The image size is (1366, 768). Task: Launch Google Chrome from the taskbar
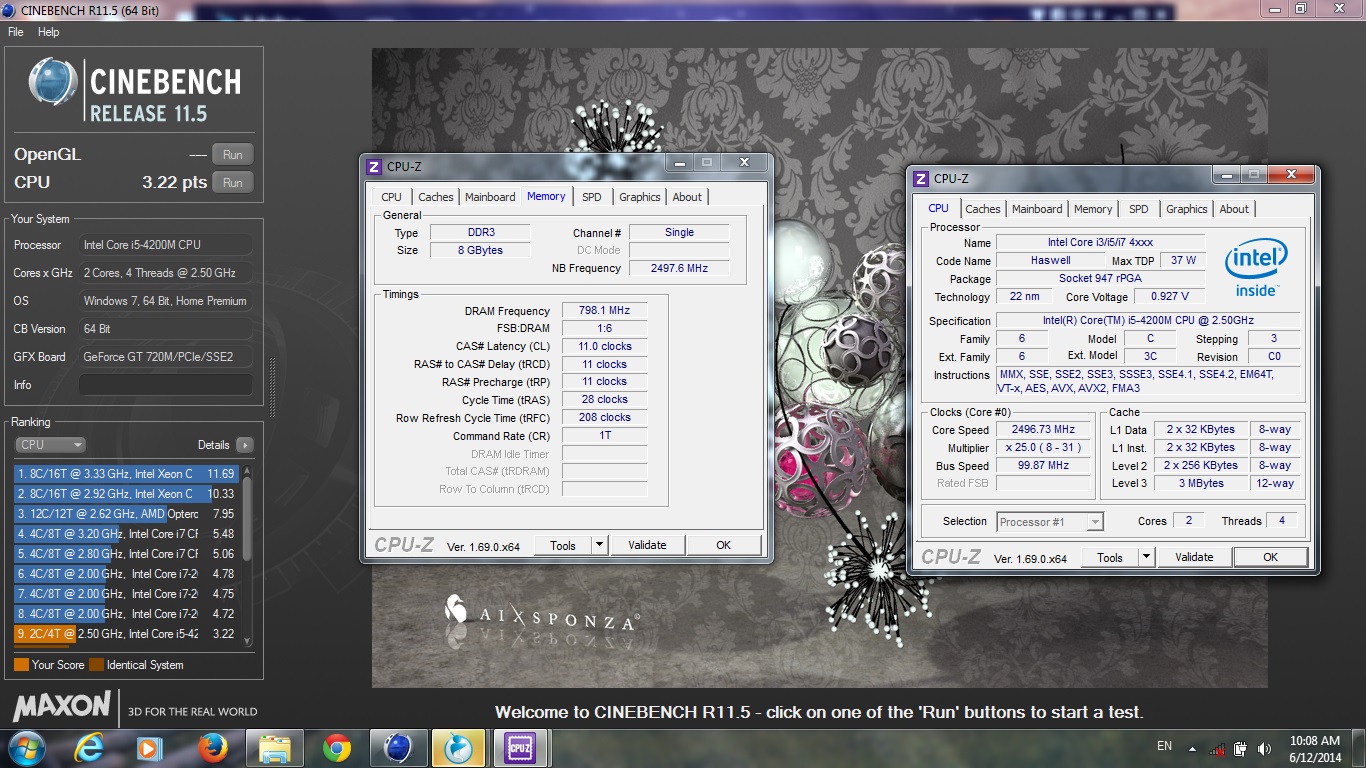coord(337,748)
